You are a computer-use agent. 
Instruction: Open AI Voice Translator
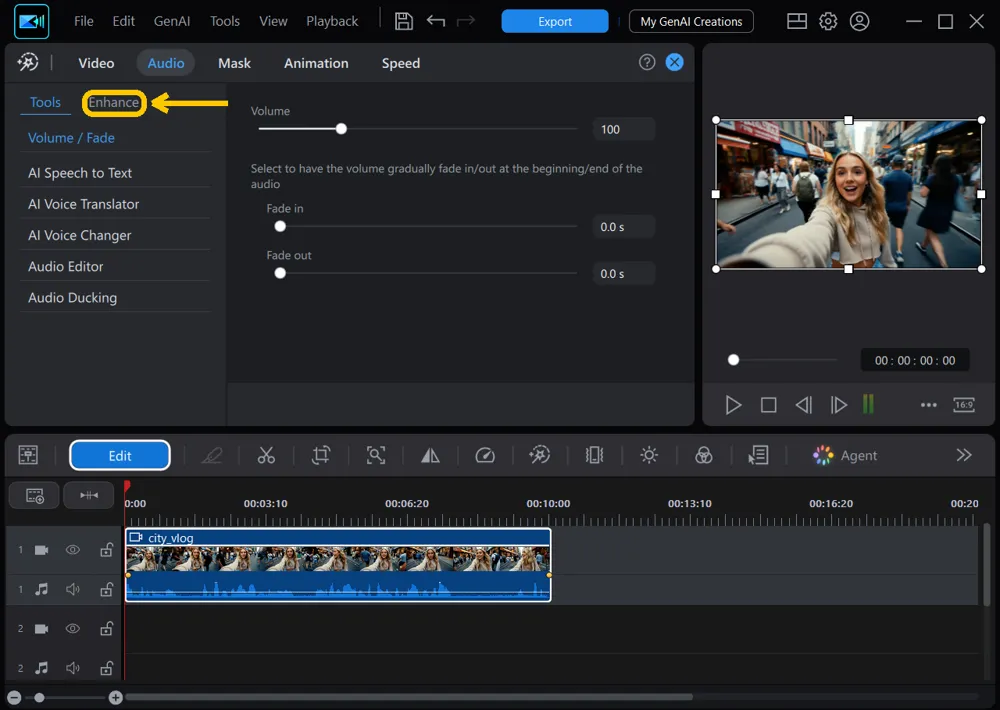click(x=84, y=204)
